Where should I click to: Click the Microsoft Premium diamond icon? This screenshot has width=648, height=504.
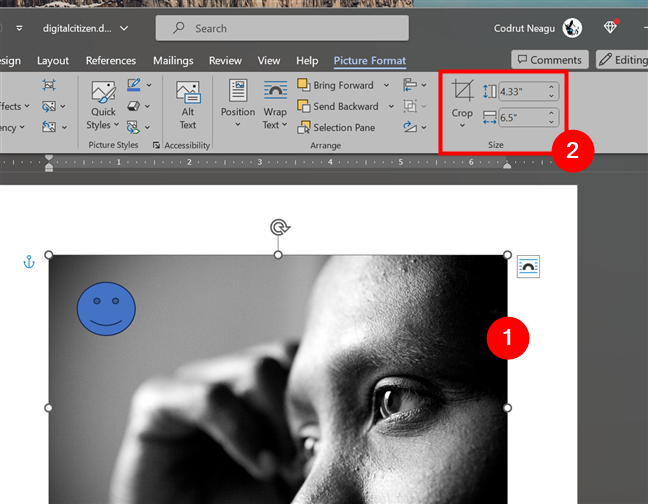pos(610,27)
